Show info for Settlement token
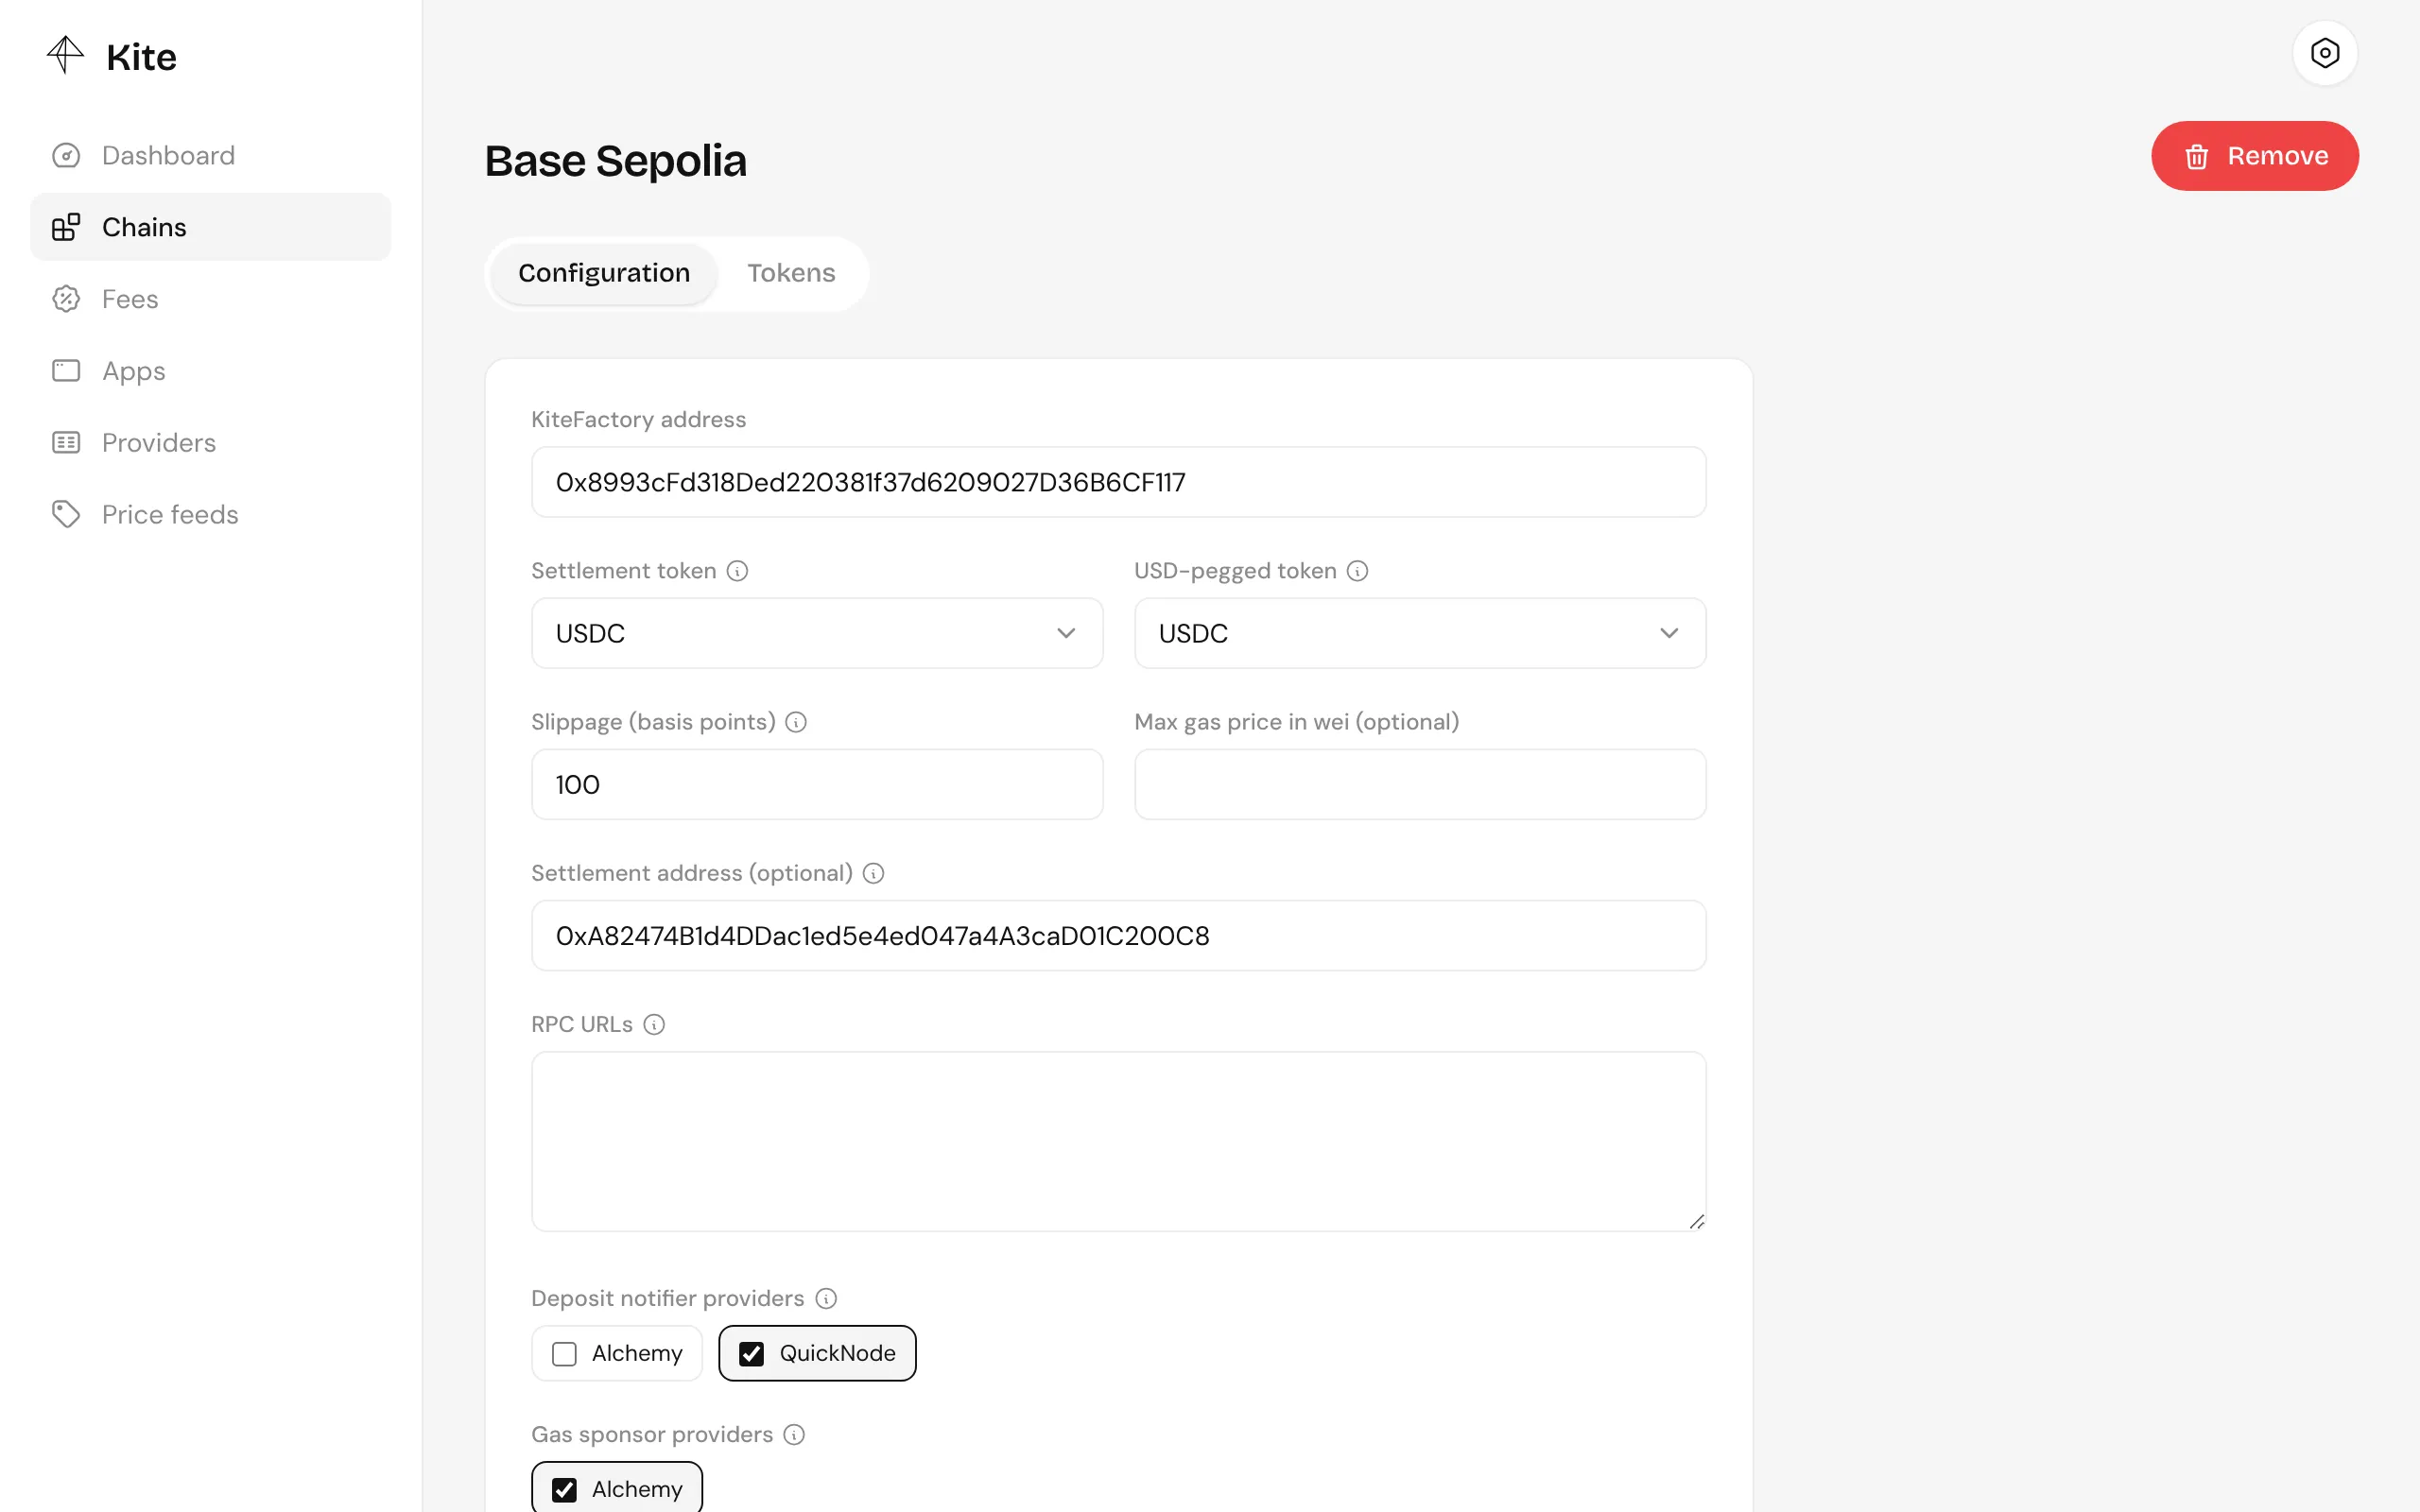The image size is (2420, 1512). pos(737,571)
